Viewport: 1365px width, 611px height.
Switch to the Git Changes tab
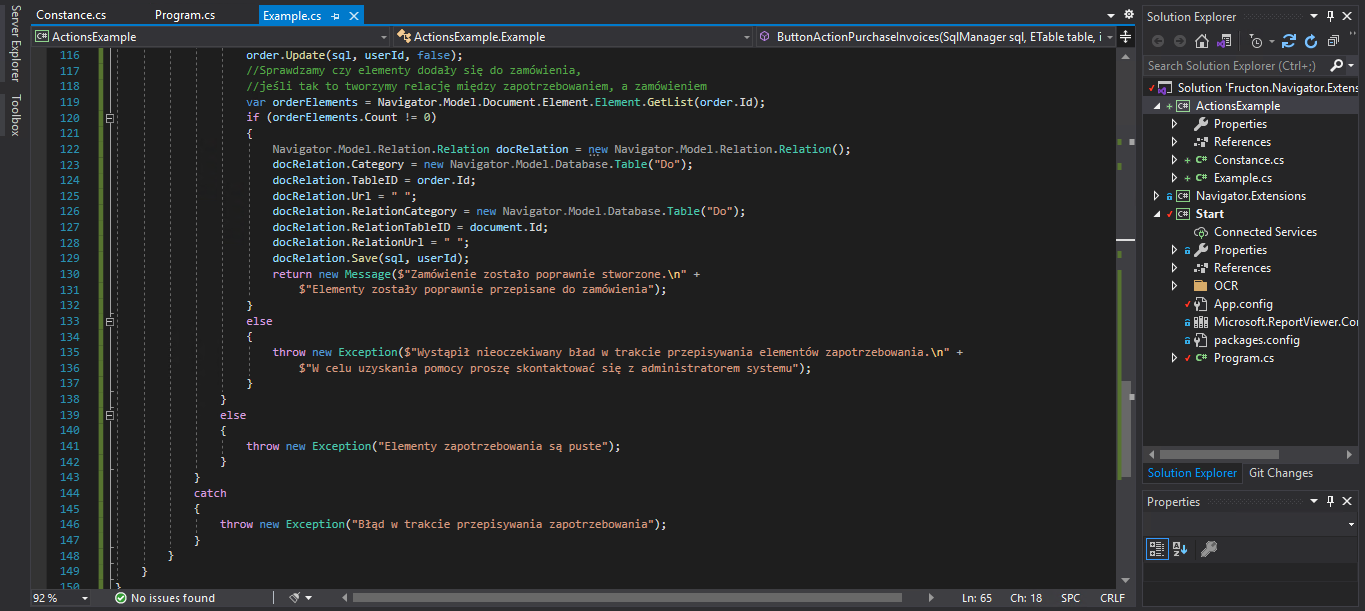pos(1280,473)
